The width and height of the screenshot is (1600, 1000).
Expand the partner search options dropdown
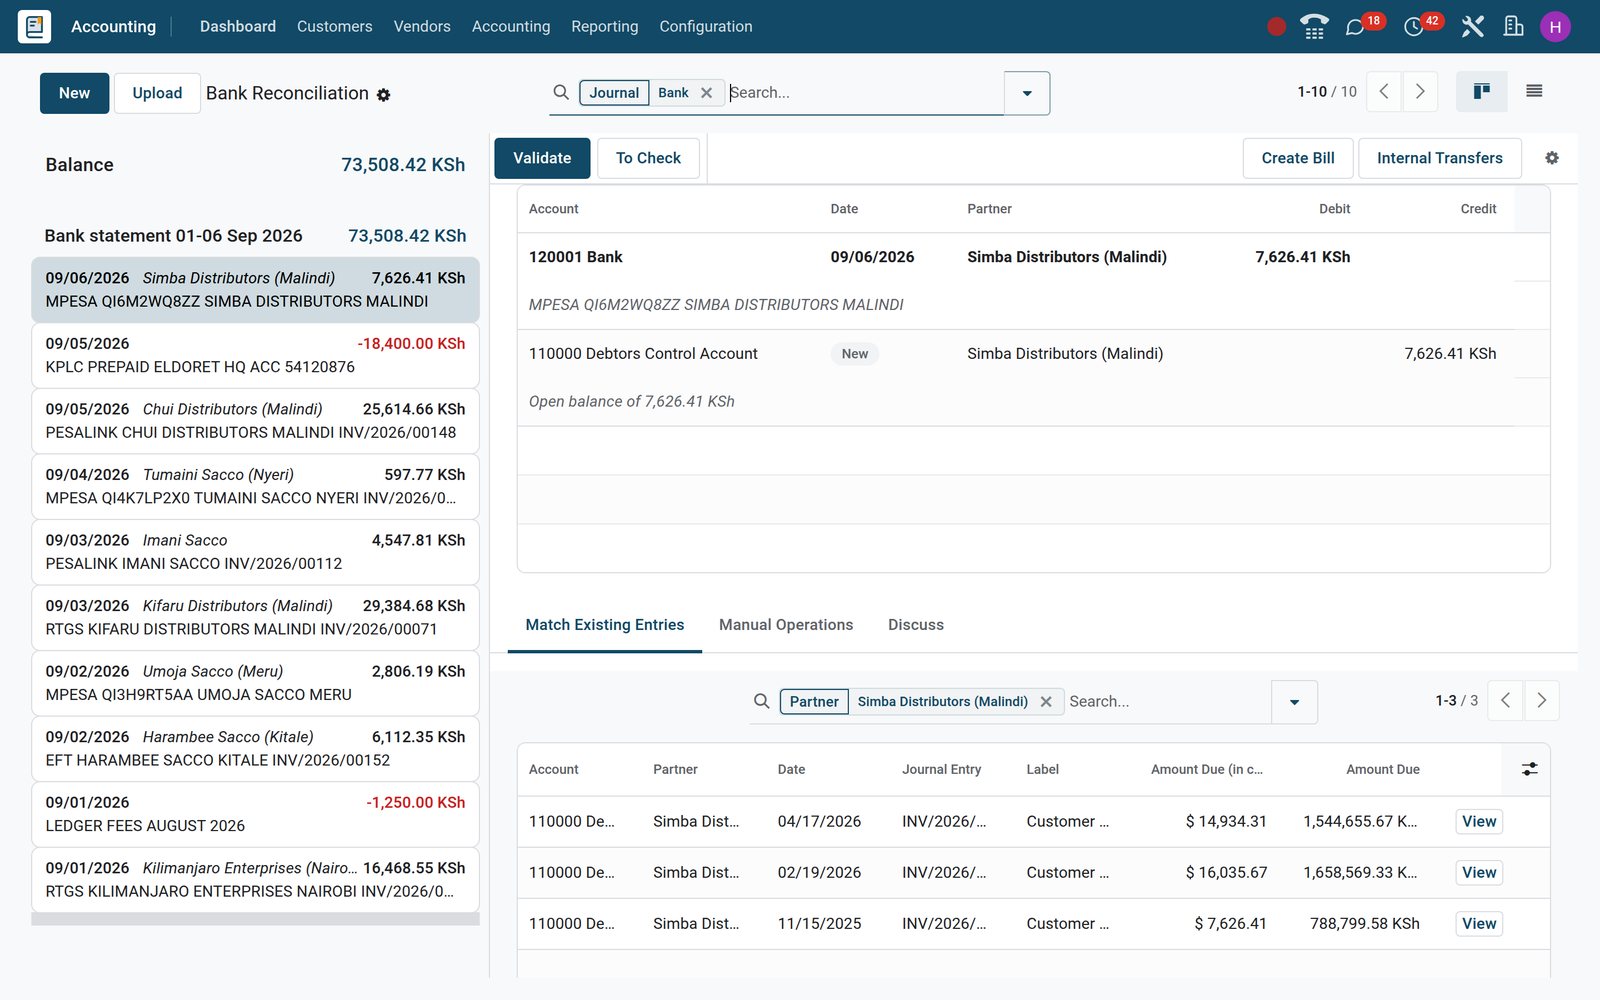tap(1294, 702)
